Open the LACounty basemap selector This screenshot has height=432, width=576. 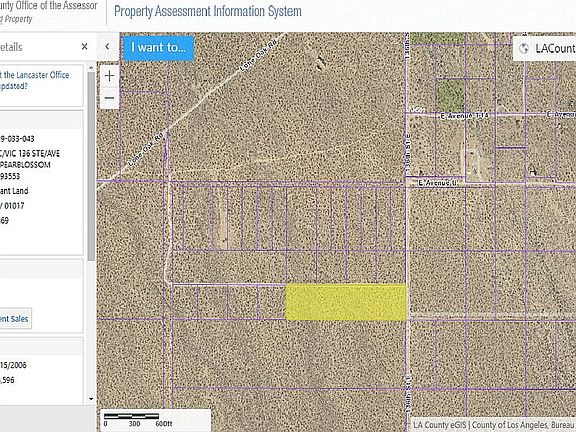tap(545, 48)
